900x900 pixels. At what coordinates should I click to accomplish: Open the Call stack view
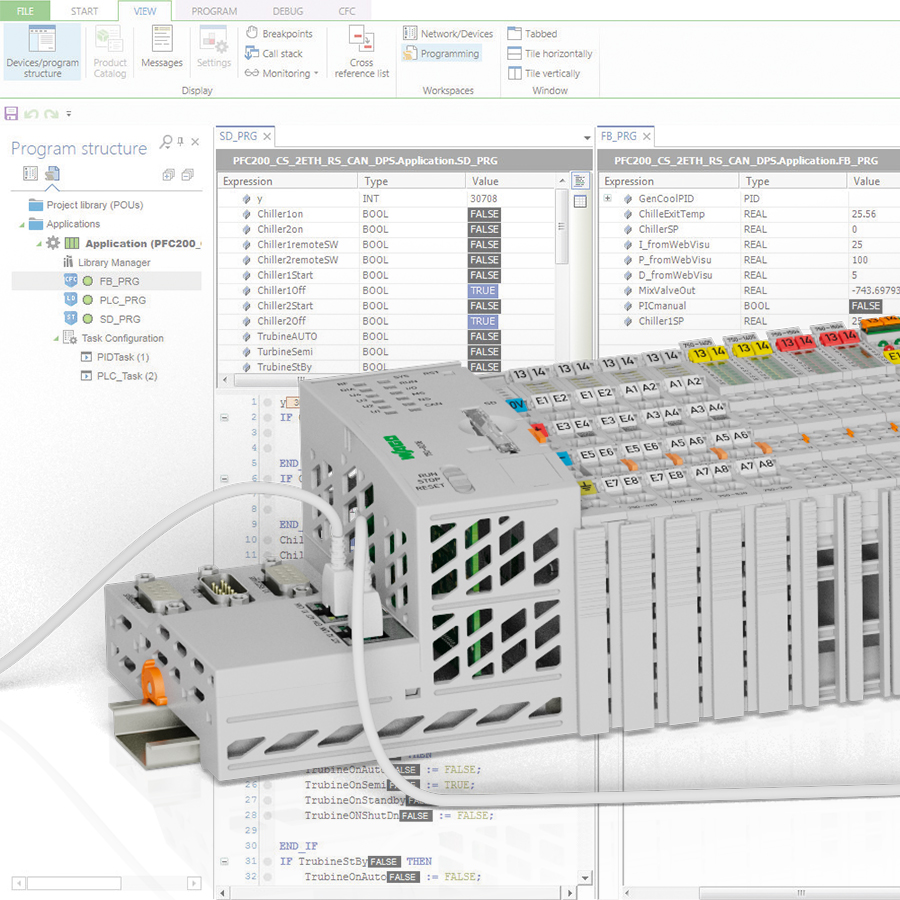(x=282, y=52)
